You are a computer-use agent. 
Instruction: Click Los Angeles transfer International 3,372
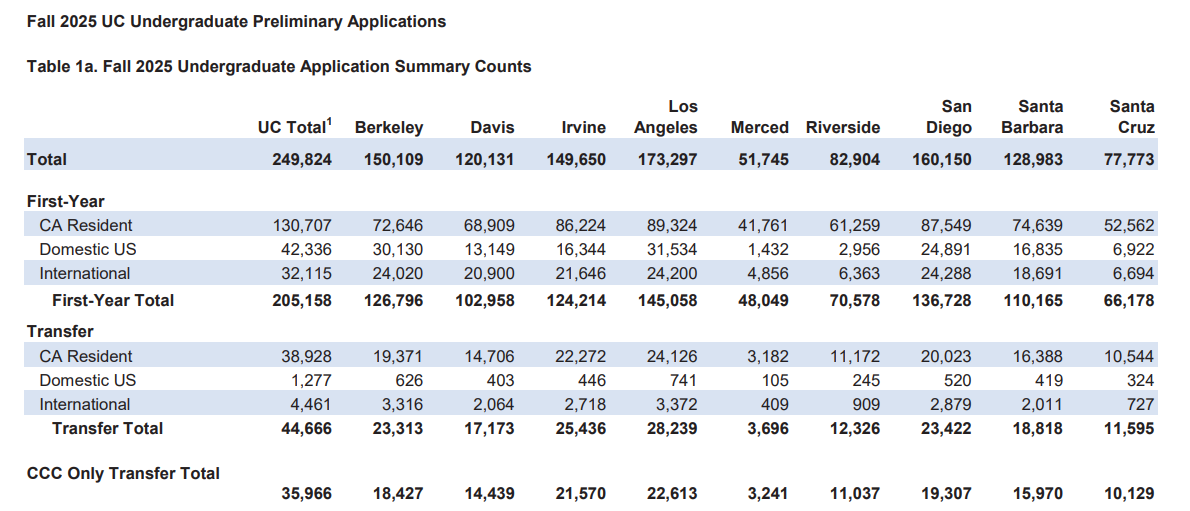(x=678, y=404)
